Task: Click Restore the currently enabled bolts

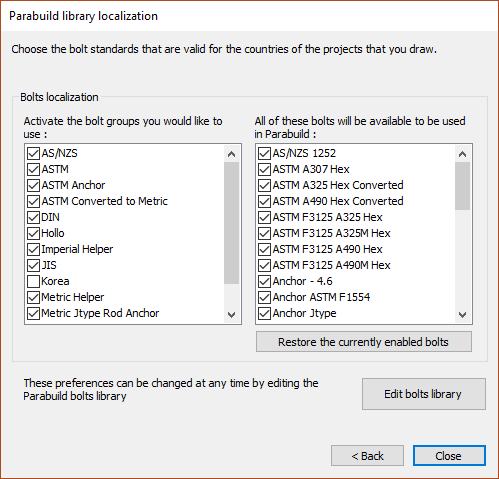Action: [364, 342]
